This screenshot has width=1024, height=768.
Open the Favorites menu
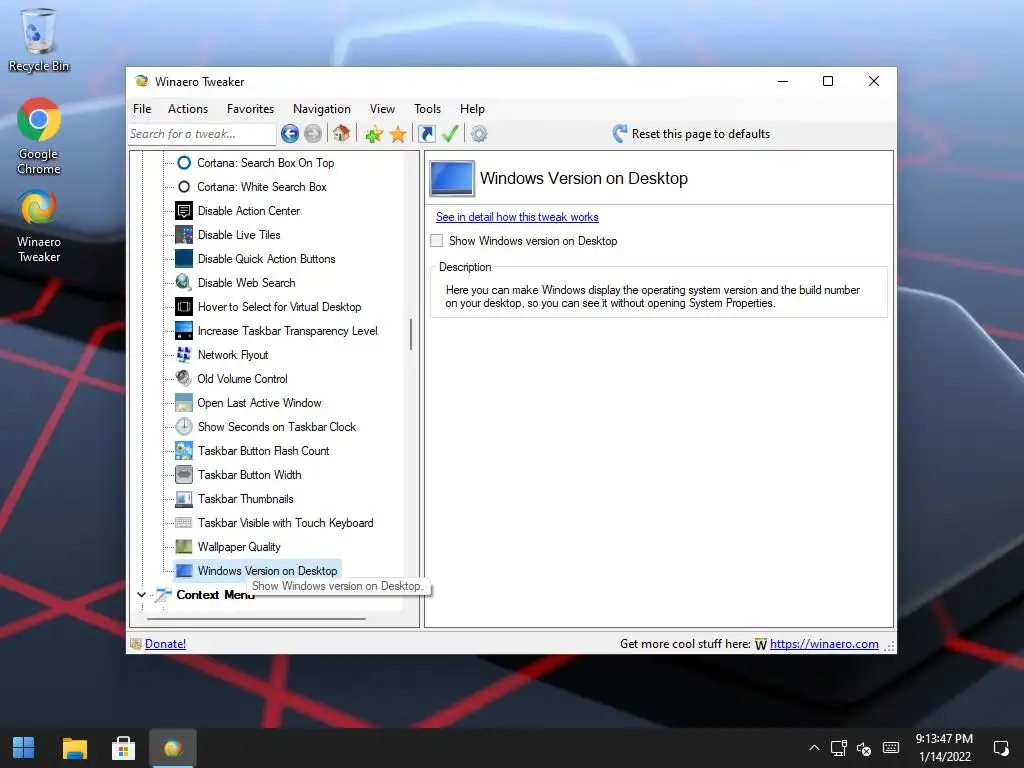coord(250,109)
